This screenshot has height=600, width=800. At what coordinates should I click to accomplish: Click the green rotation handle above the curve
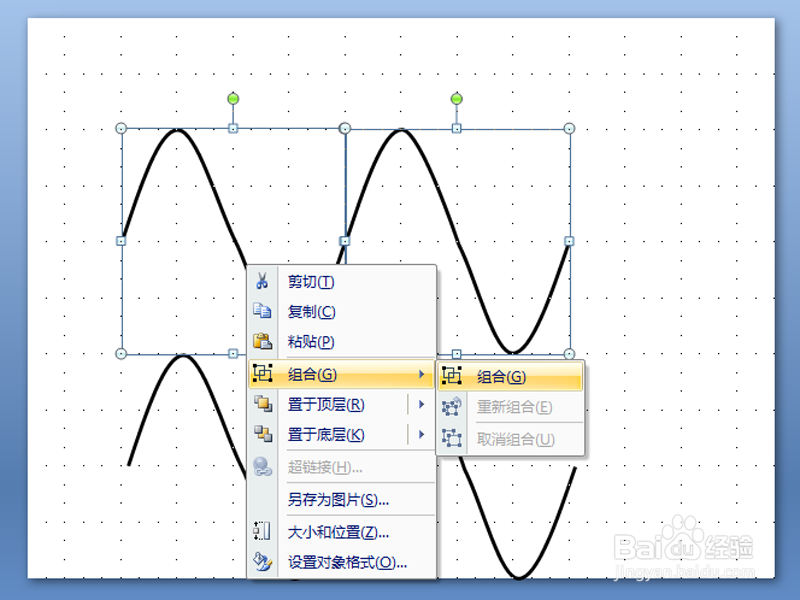(233, 100)
